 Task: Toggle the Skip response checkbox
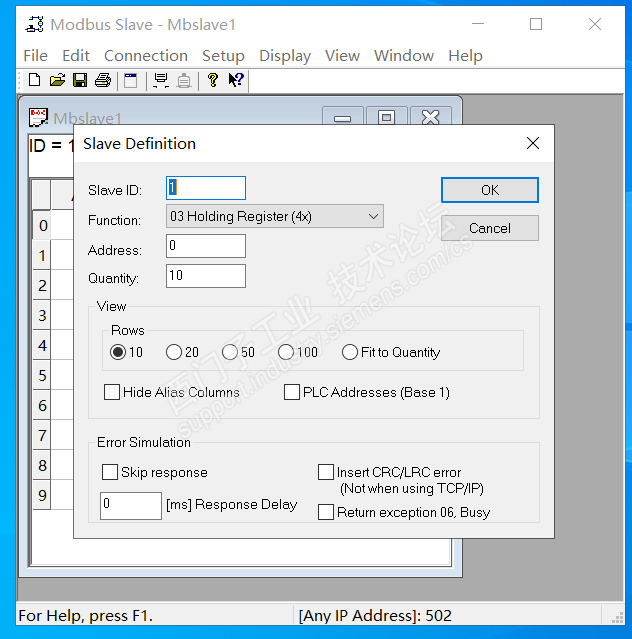tap(110, 472)
